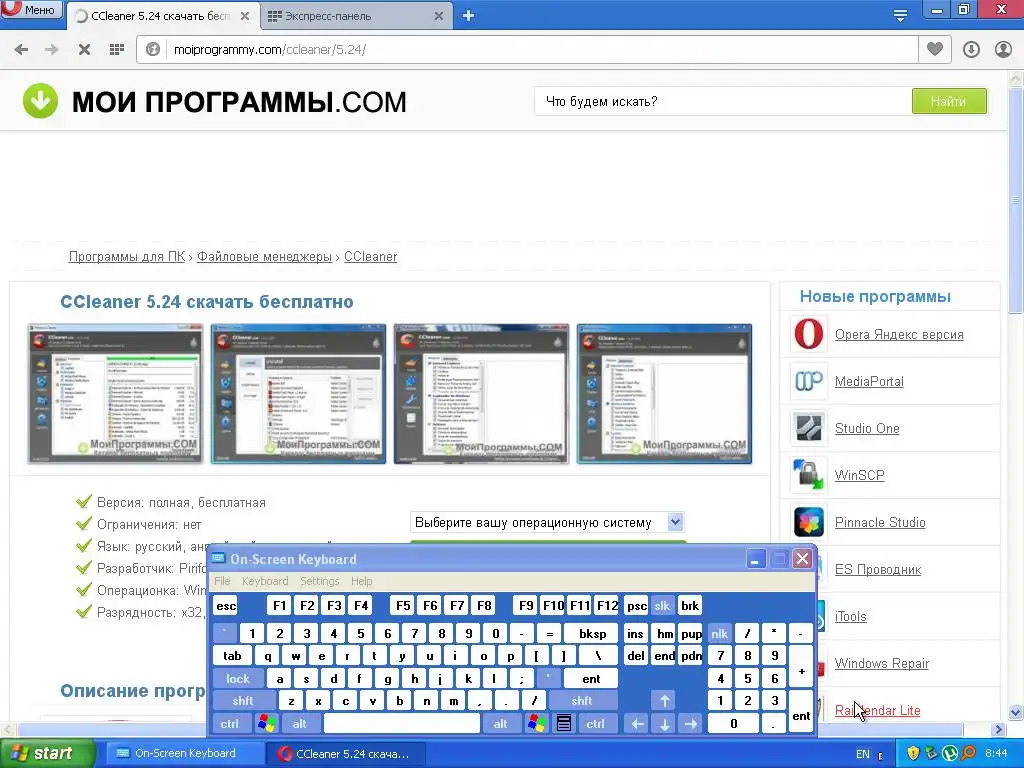Toggle the left alt key on keyboard
Image resolution: width=1024 pixels, height=768 pixels.
click(x=300, y=724)
